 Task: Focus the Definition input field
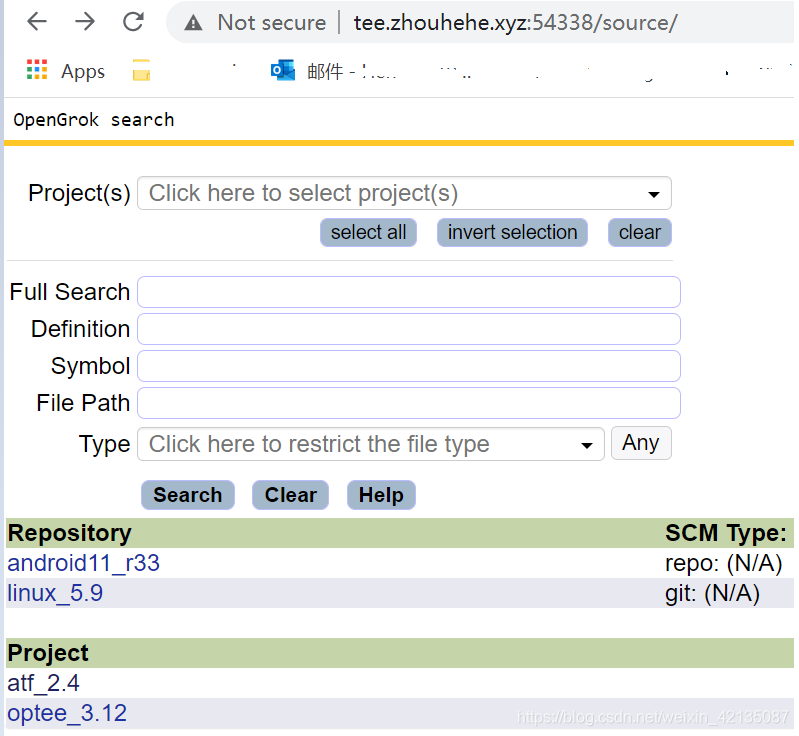tap(409, 329)
